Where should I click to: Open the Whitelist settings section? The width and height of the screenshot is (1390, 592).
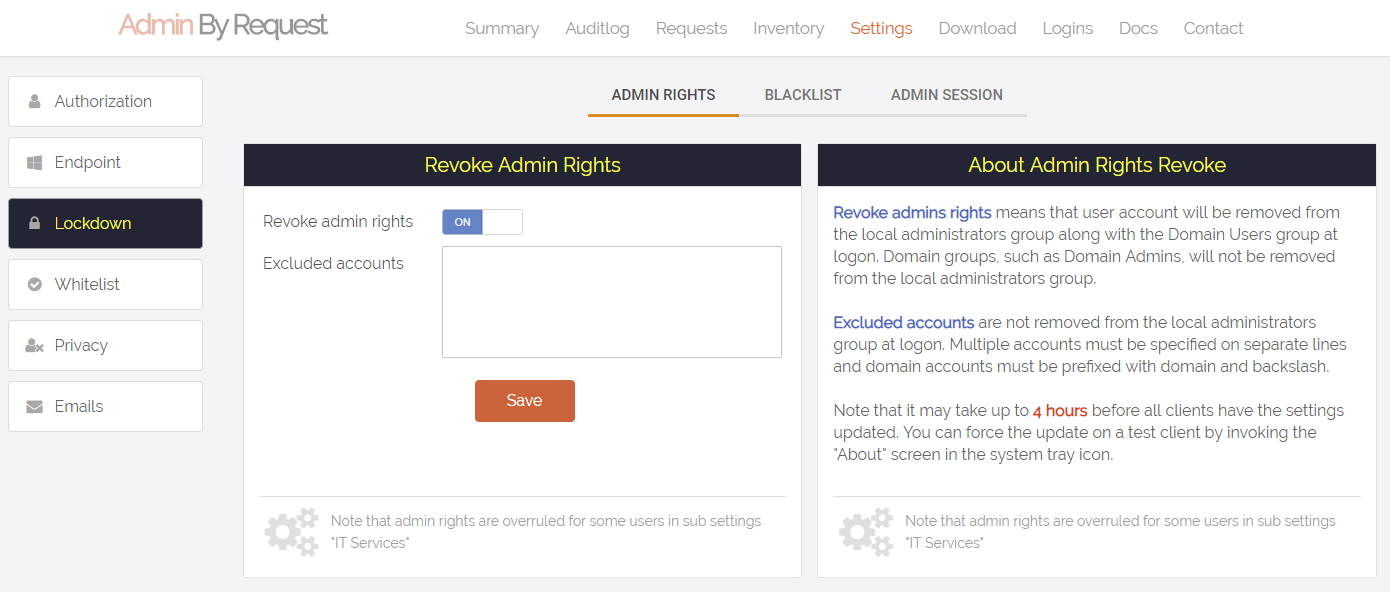click(105, 284)
